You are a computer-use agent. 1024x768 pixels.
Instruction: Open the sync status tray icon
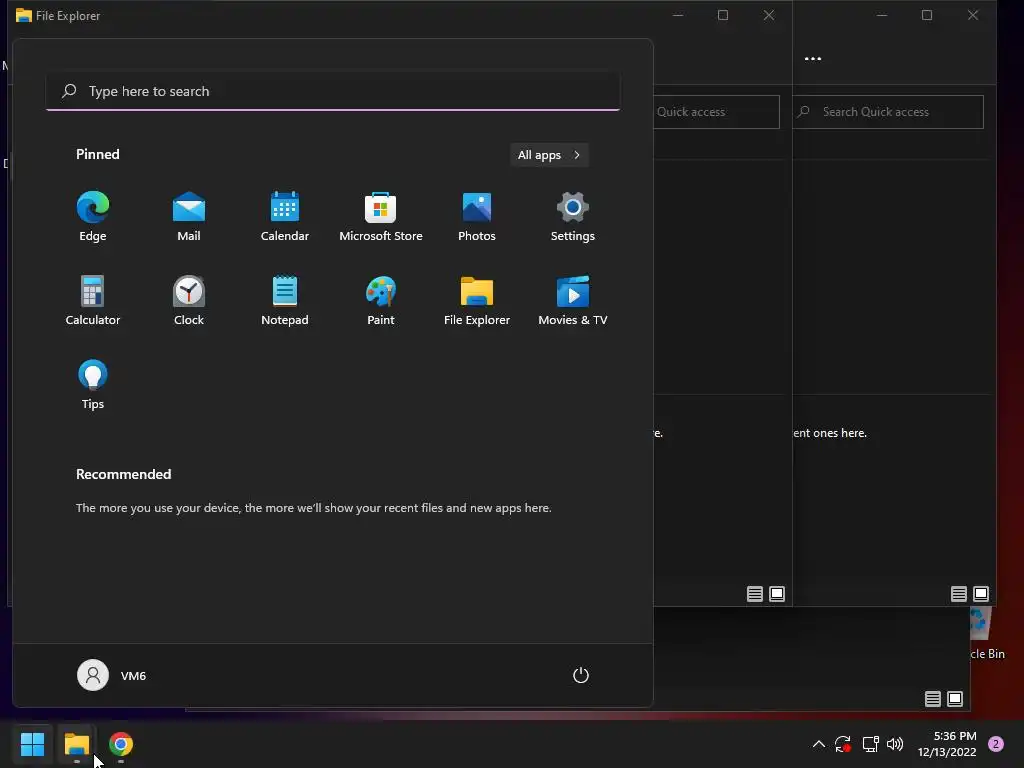tap(842, 744)
